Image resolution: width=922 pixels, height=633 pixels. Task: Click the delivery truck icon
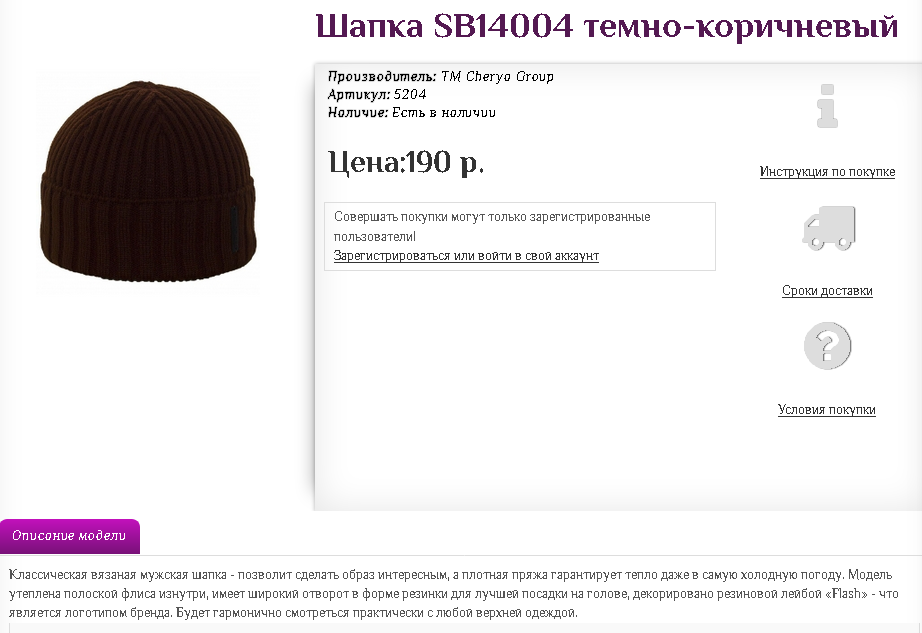(829, 228)
